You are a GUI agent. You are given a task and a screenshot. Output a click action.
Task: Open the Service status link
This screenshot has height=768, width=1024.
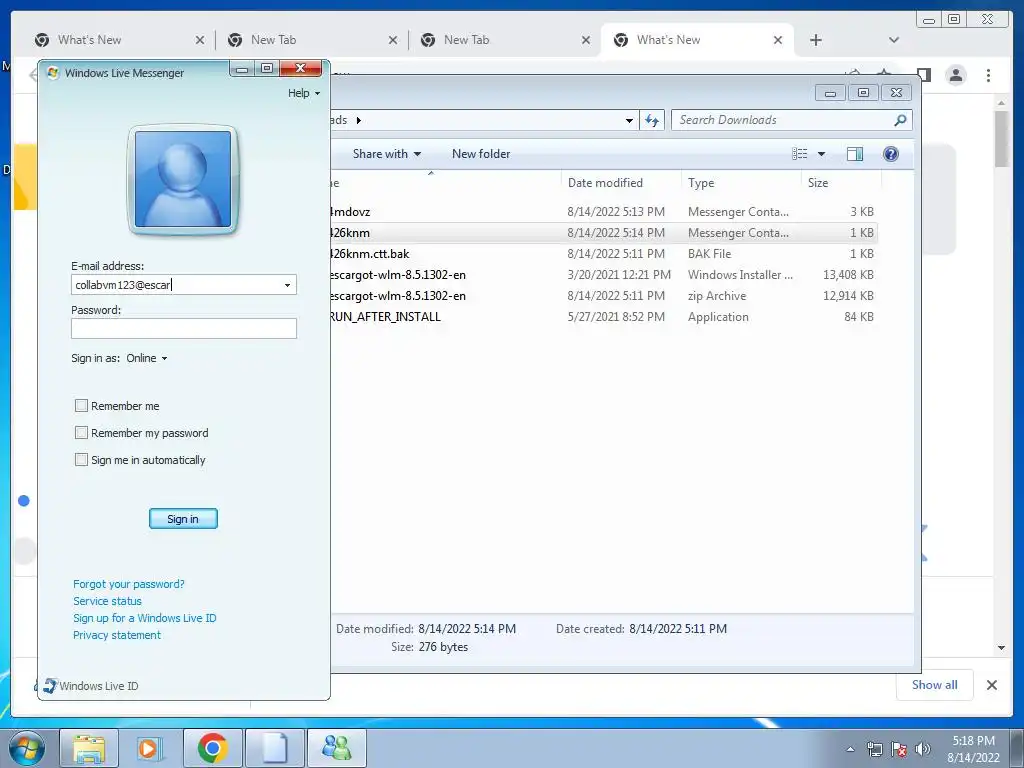click(107, 601)
